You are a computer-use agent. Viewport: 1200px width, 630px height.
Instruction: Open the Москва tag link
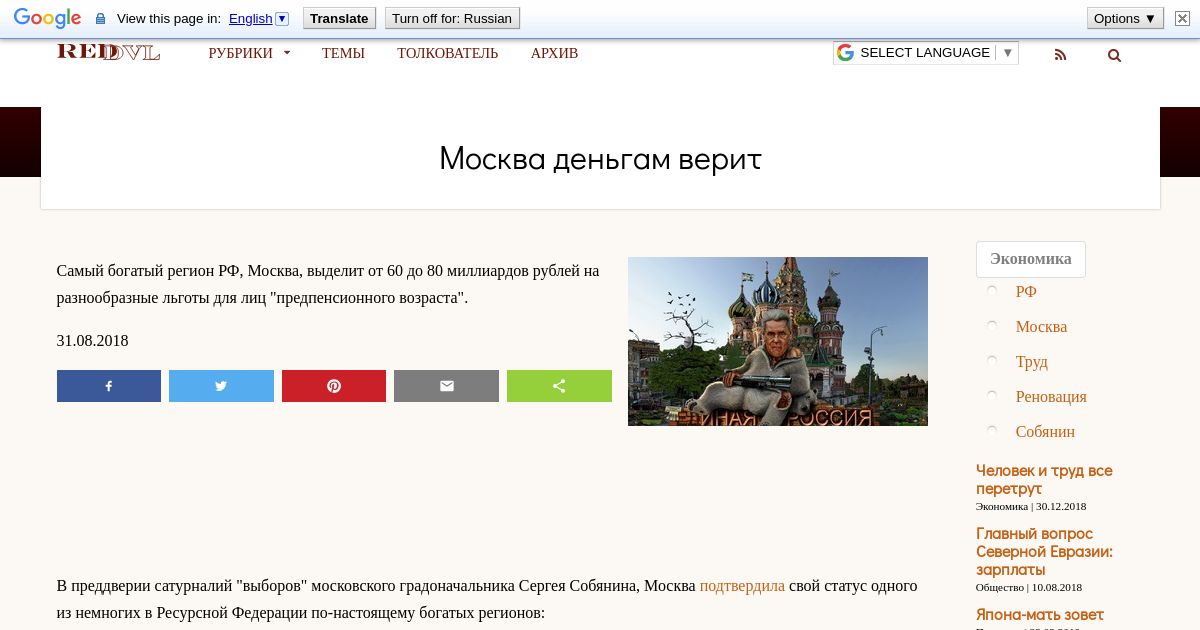(1041, 327)
